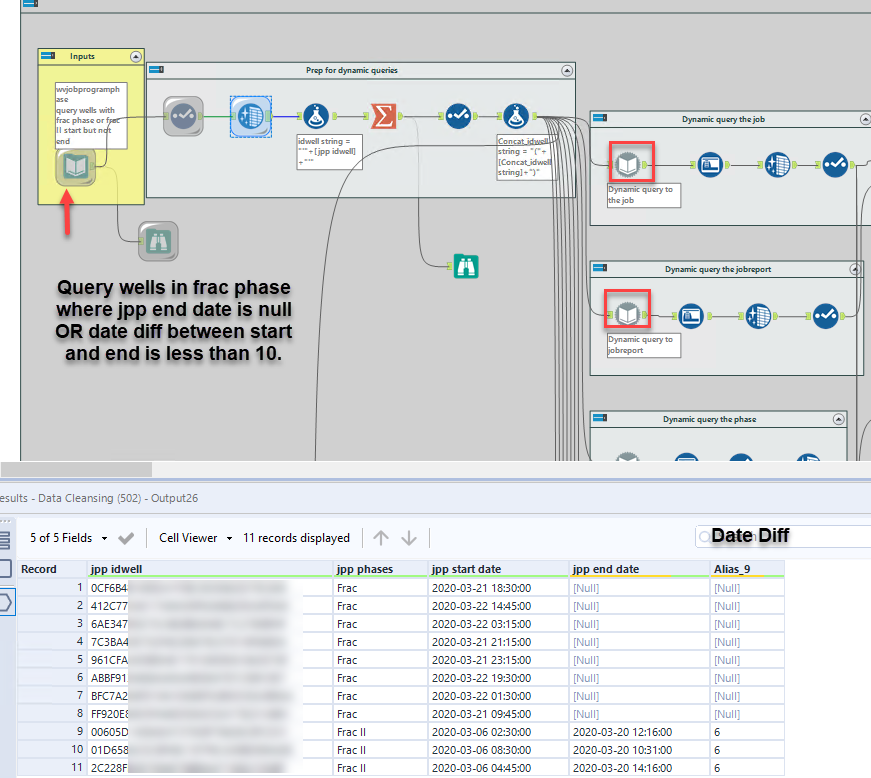Select Data Cleansing tool in 'Dynamic query the job'

[x=777, y=164]
